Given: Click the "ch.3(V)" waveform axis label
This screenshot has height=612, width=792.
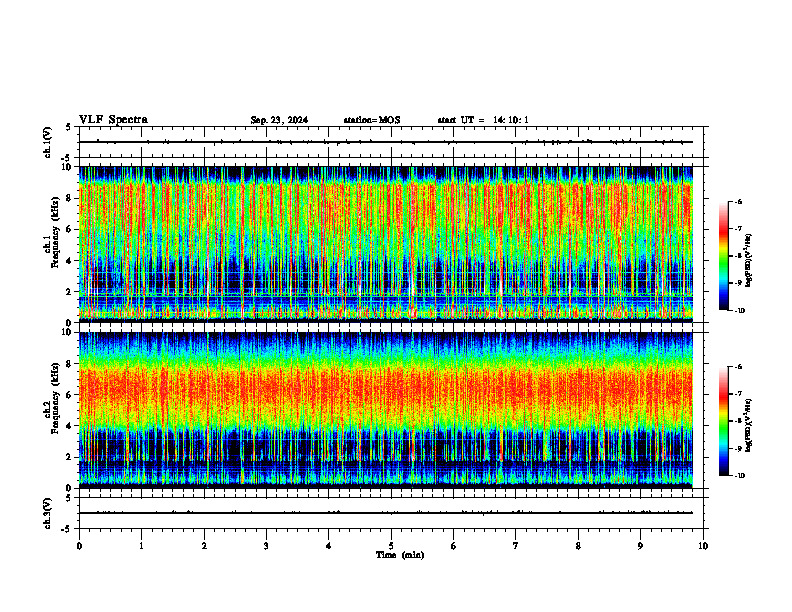Looking at the screenshot, I should click(x=48, y=513).
